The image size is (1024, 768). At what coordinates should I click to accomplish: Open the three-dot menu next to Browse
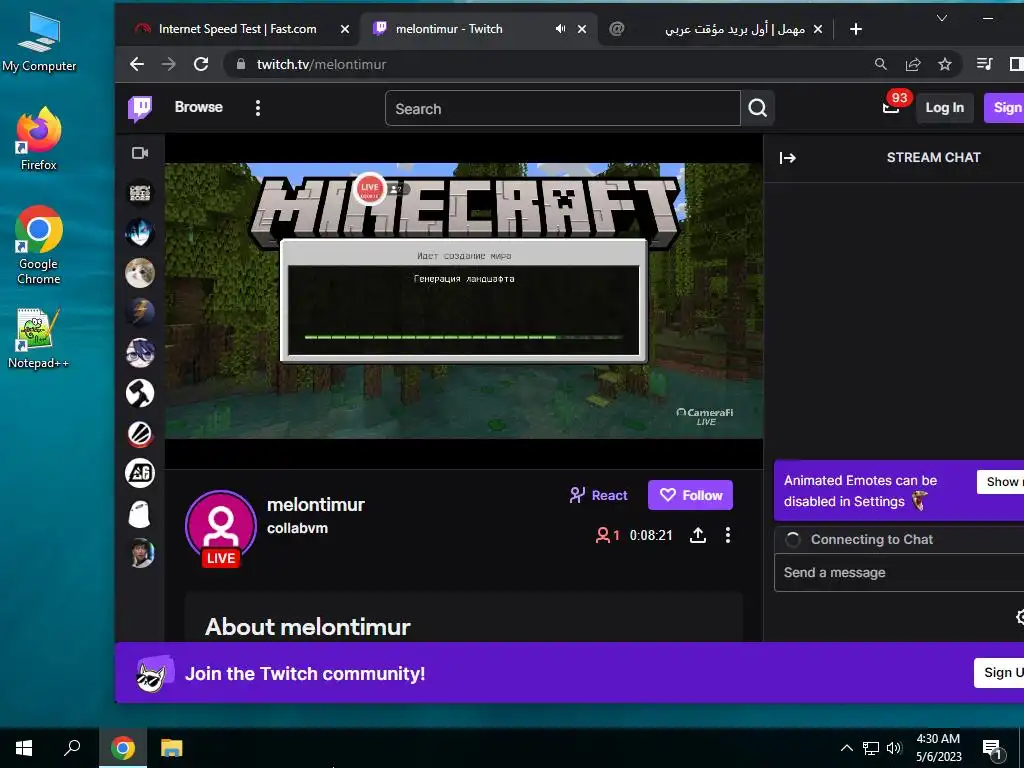258,108
